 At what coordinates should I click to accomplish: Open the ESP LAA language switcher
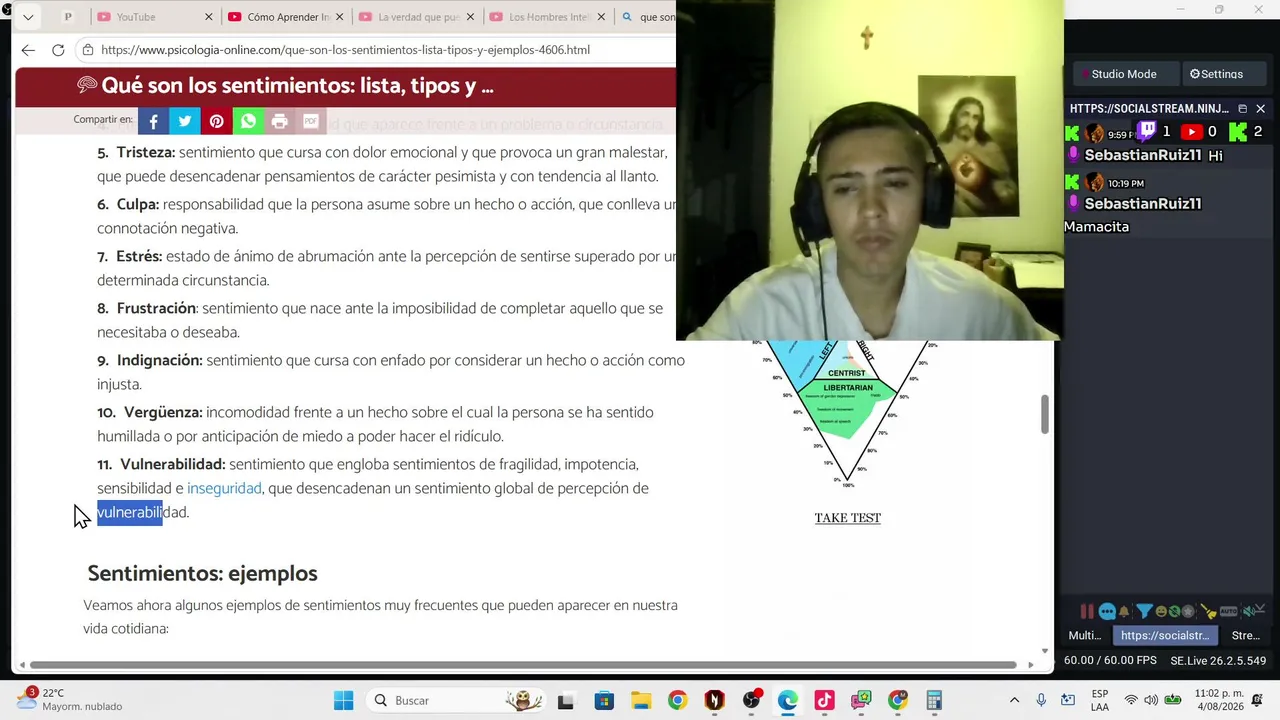point(1100,700)
